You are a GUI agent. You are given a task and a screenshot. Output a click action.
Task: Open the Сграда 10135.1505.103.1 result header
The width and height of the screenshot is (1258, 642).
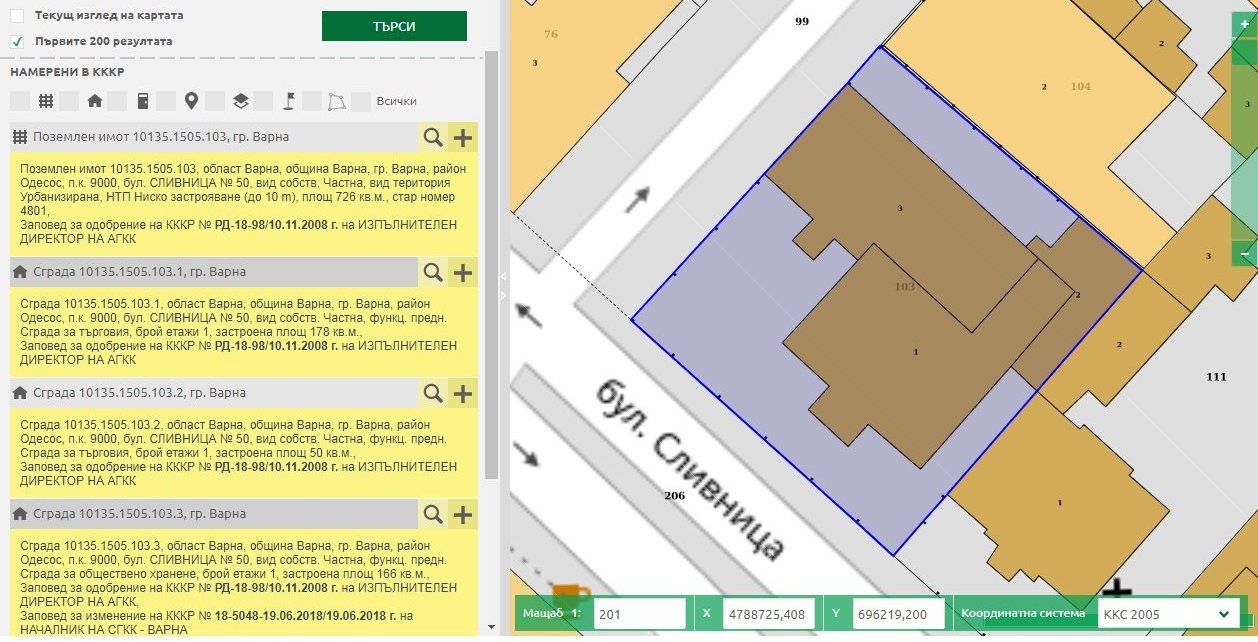click(x=213, y=272)
